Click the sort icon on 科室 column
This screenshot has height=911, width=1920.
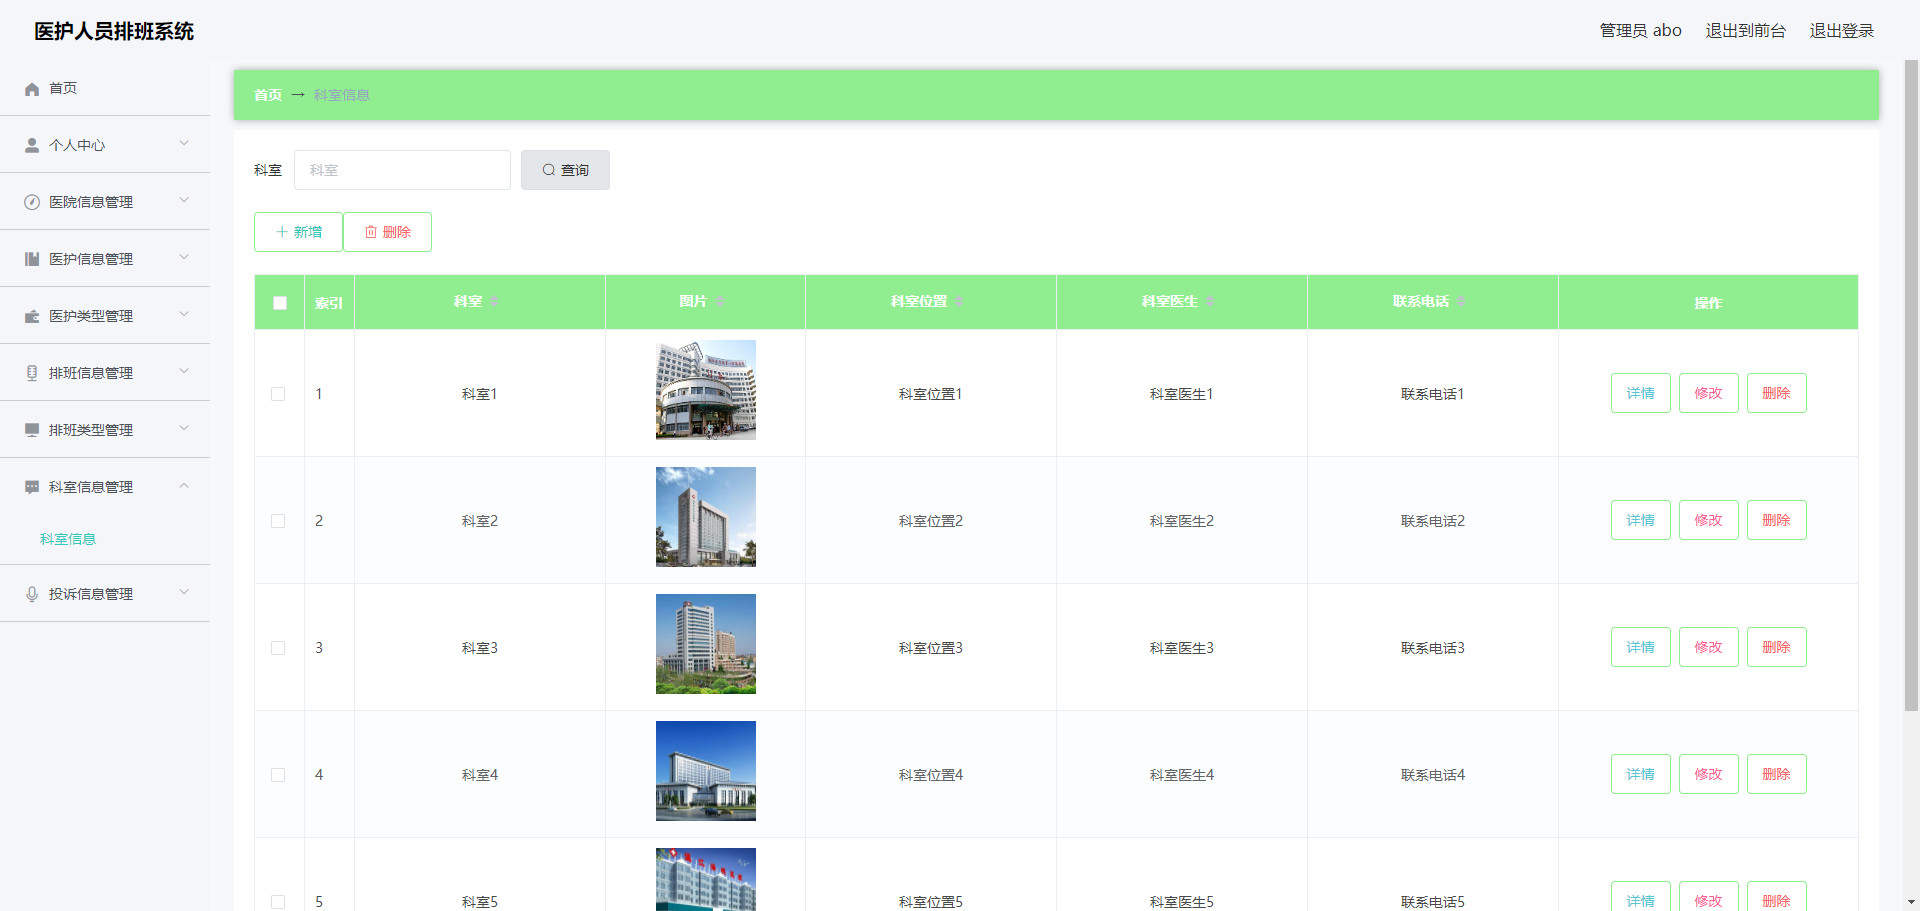click(x=494, y=302)
